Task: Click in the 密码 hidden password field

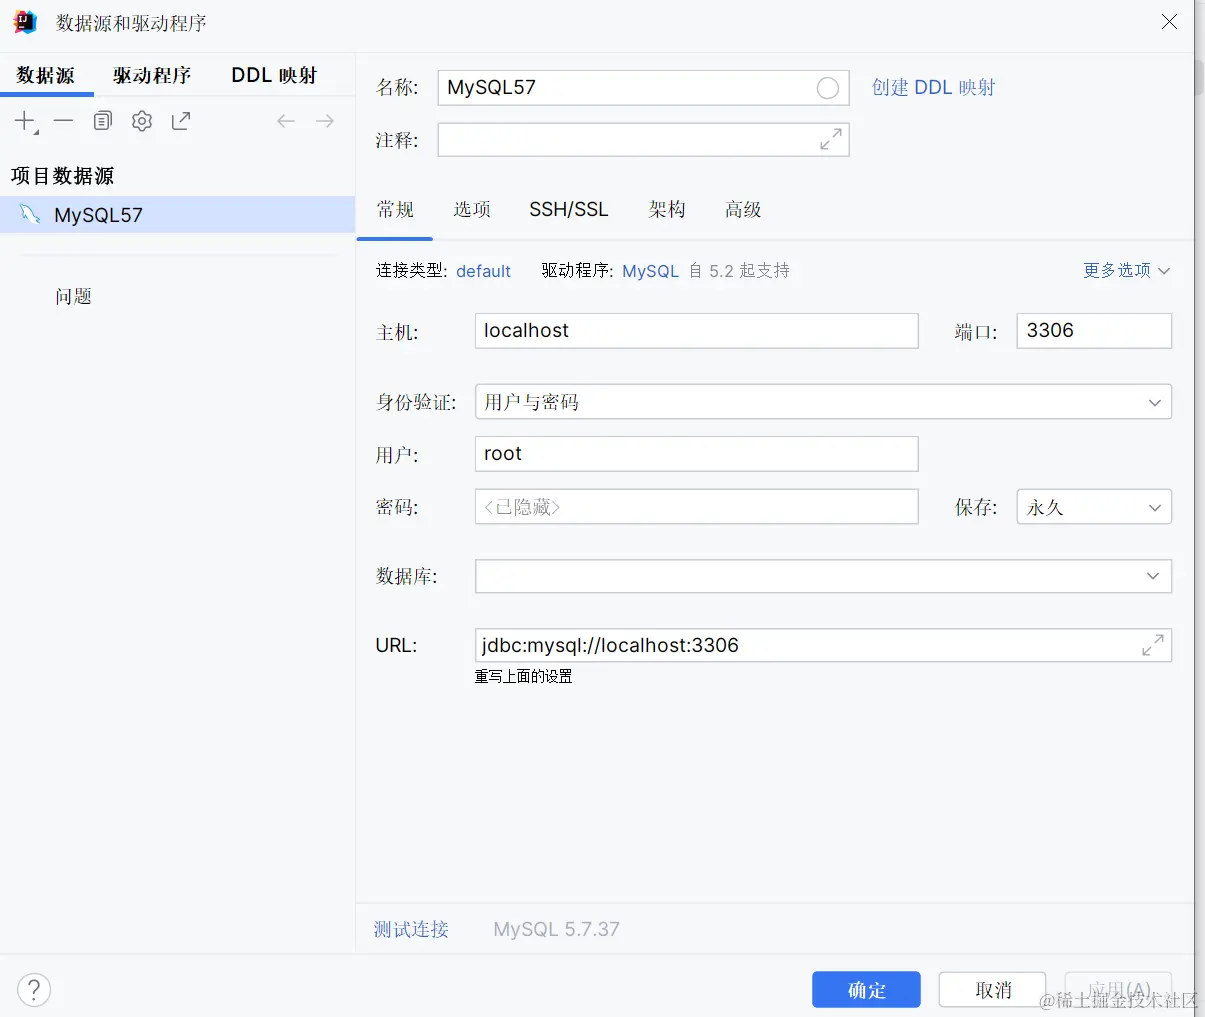Action: click(696, 507)
